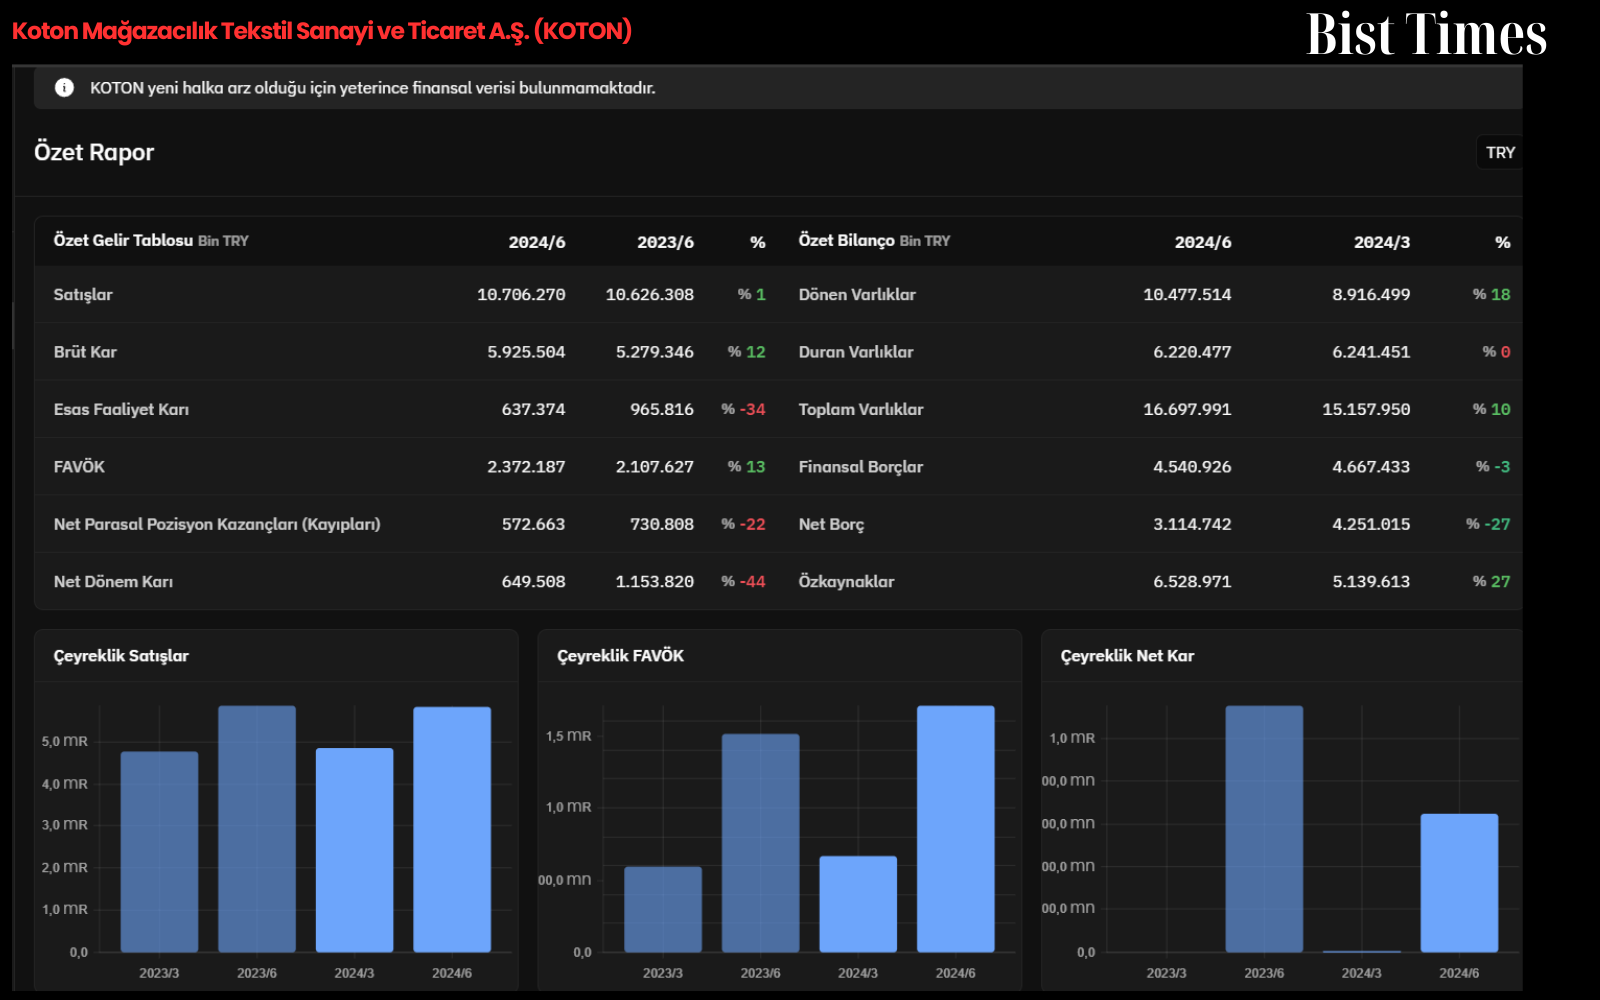Select the Net Borç row label
The width and height of the screenshot is (1600, 1000).
point(831,524)
